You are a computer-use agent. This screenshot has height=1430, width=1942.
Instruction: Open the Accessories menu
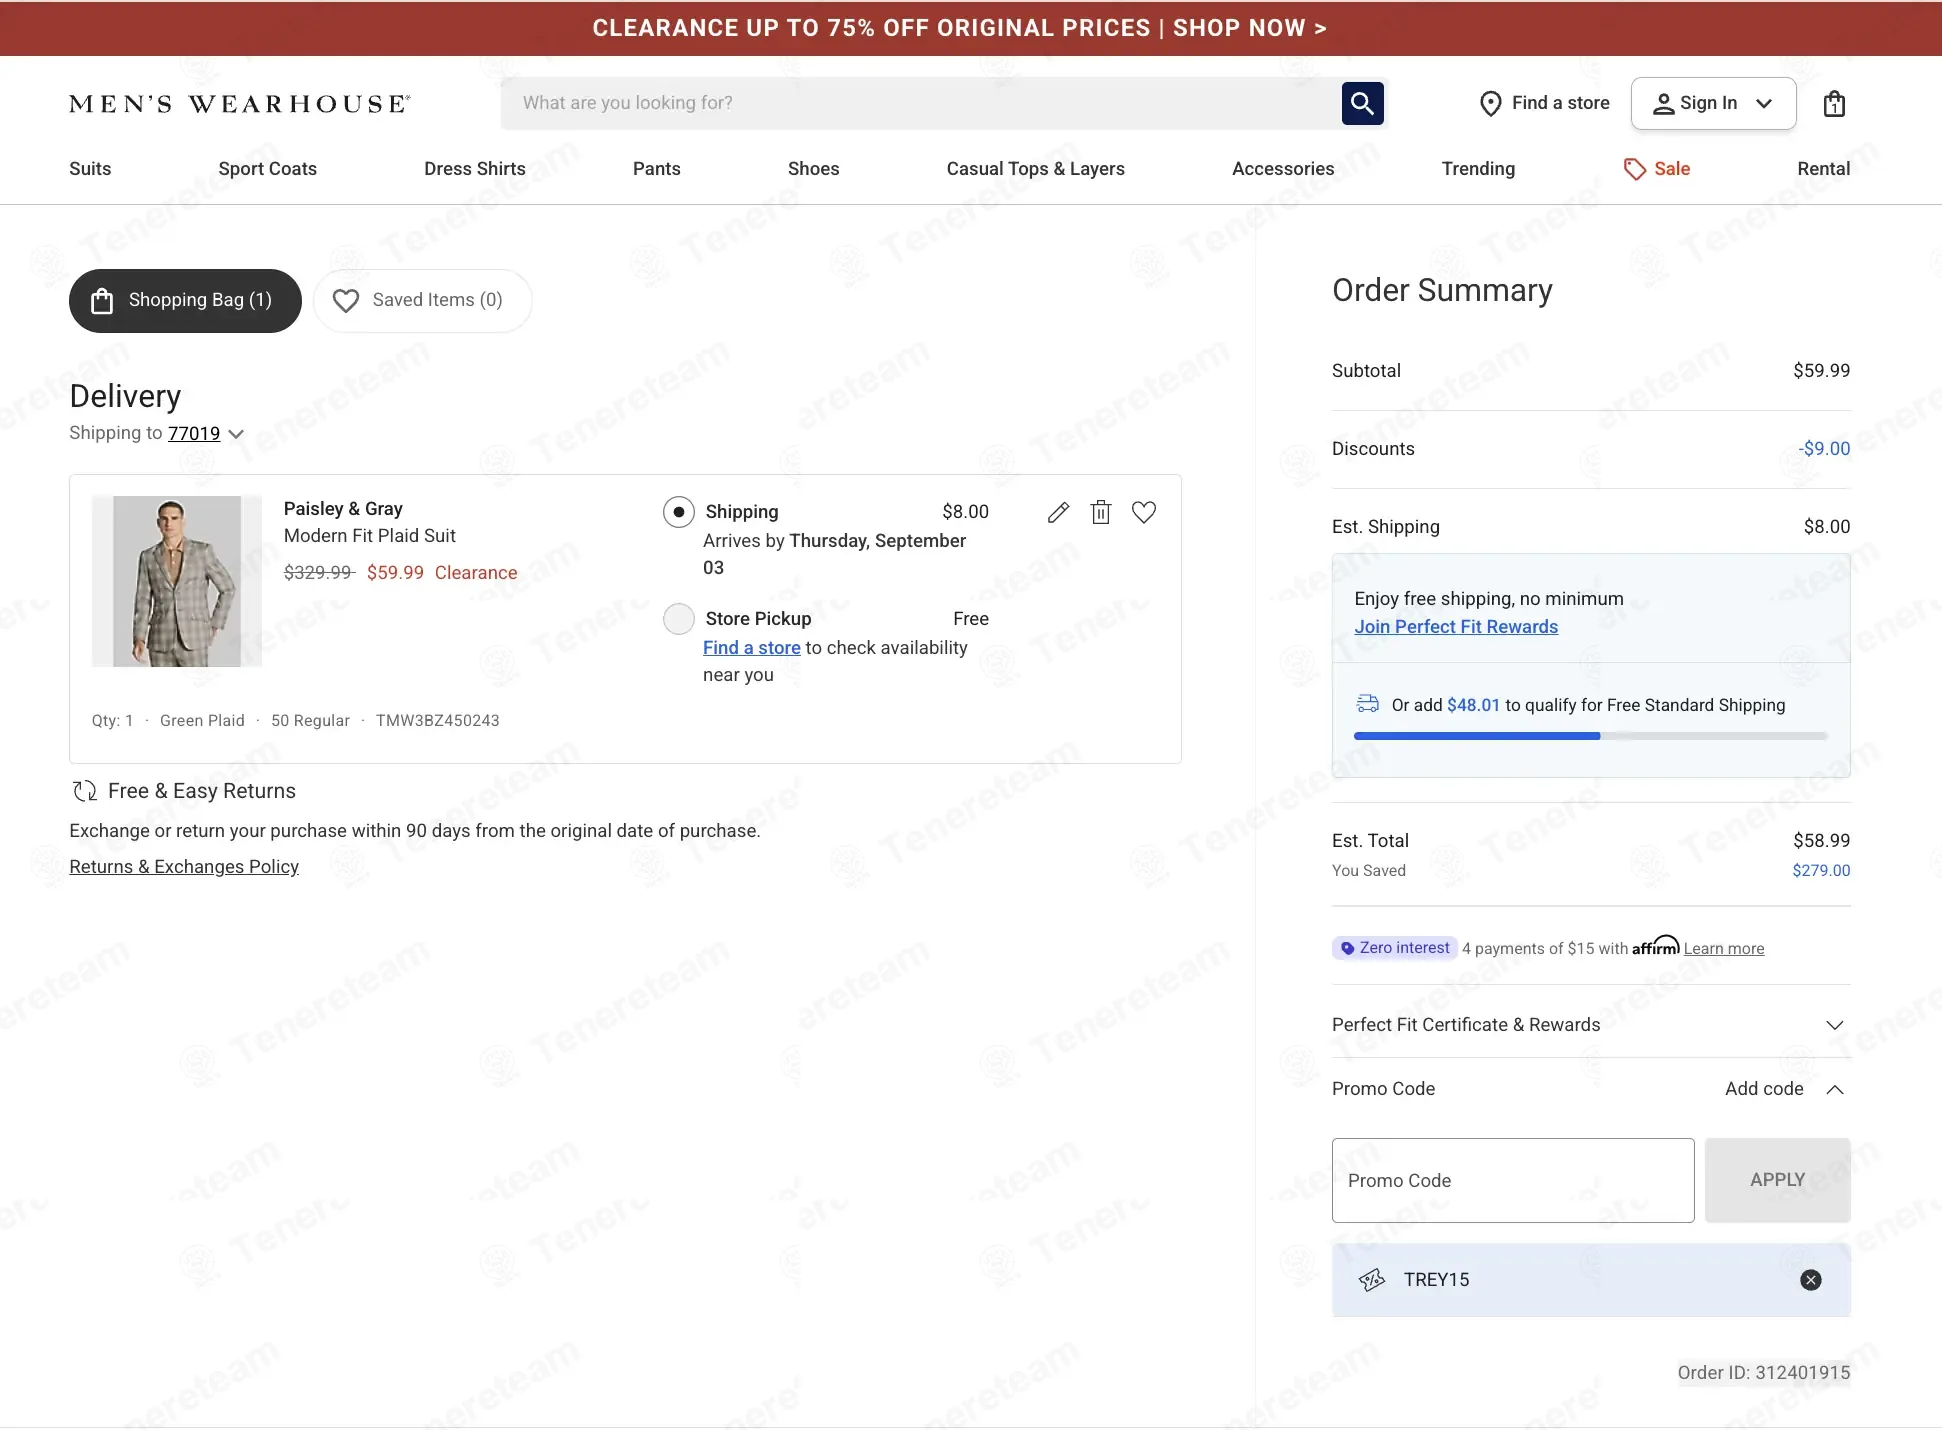[x=1283, y=169]
